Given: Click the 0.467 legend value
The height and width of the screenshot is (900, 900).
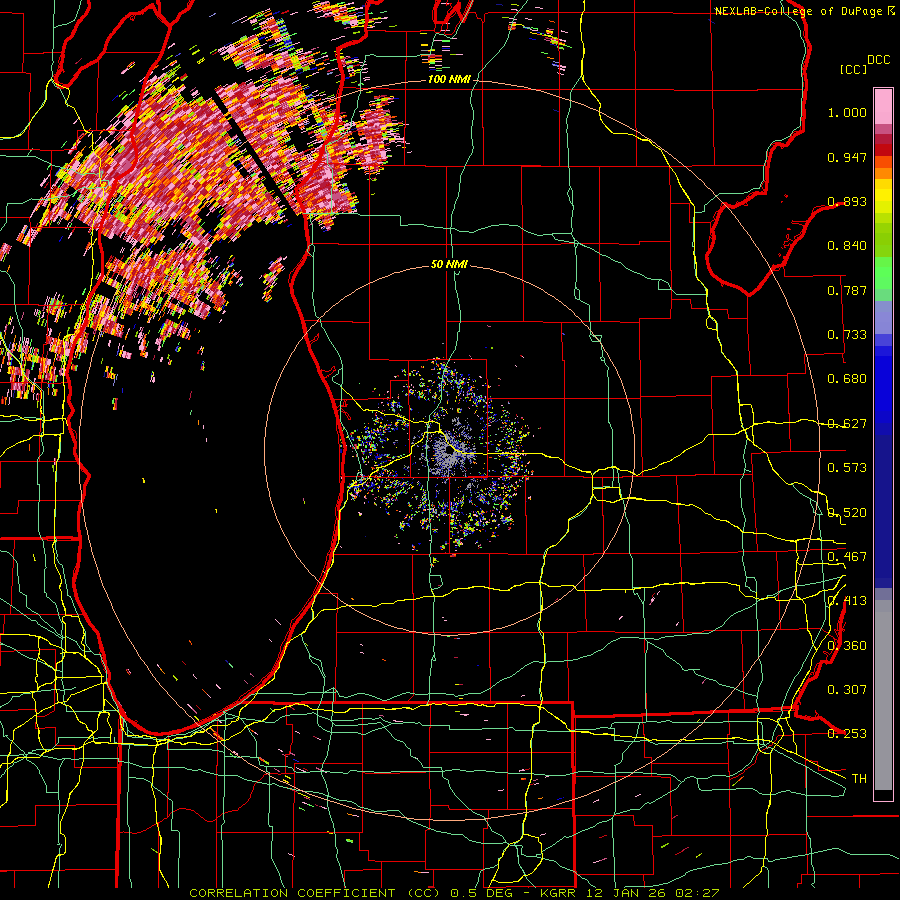Looking at the screenshot, I should pyautogui.click(x=847, y=557).
